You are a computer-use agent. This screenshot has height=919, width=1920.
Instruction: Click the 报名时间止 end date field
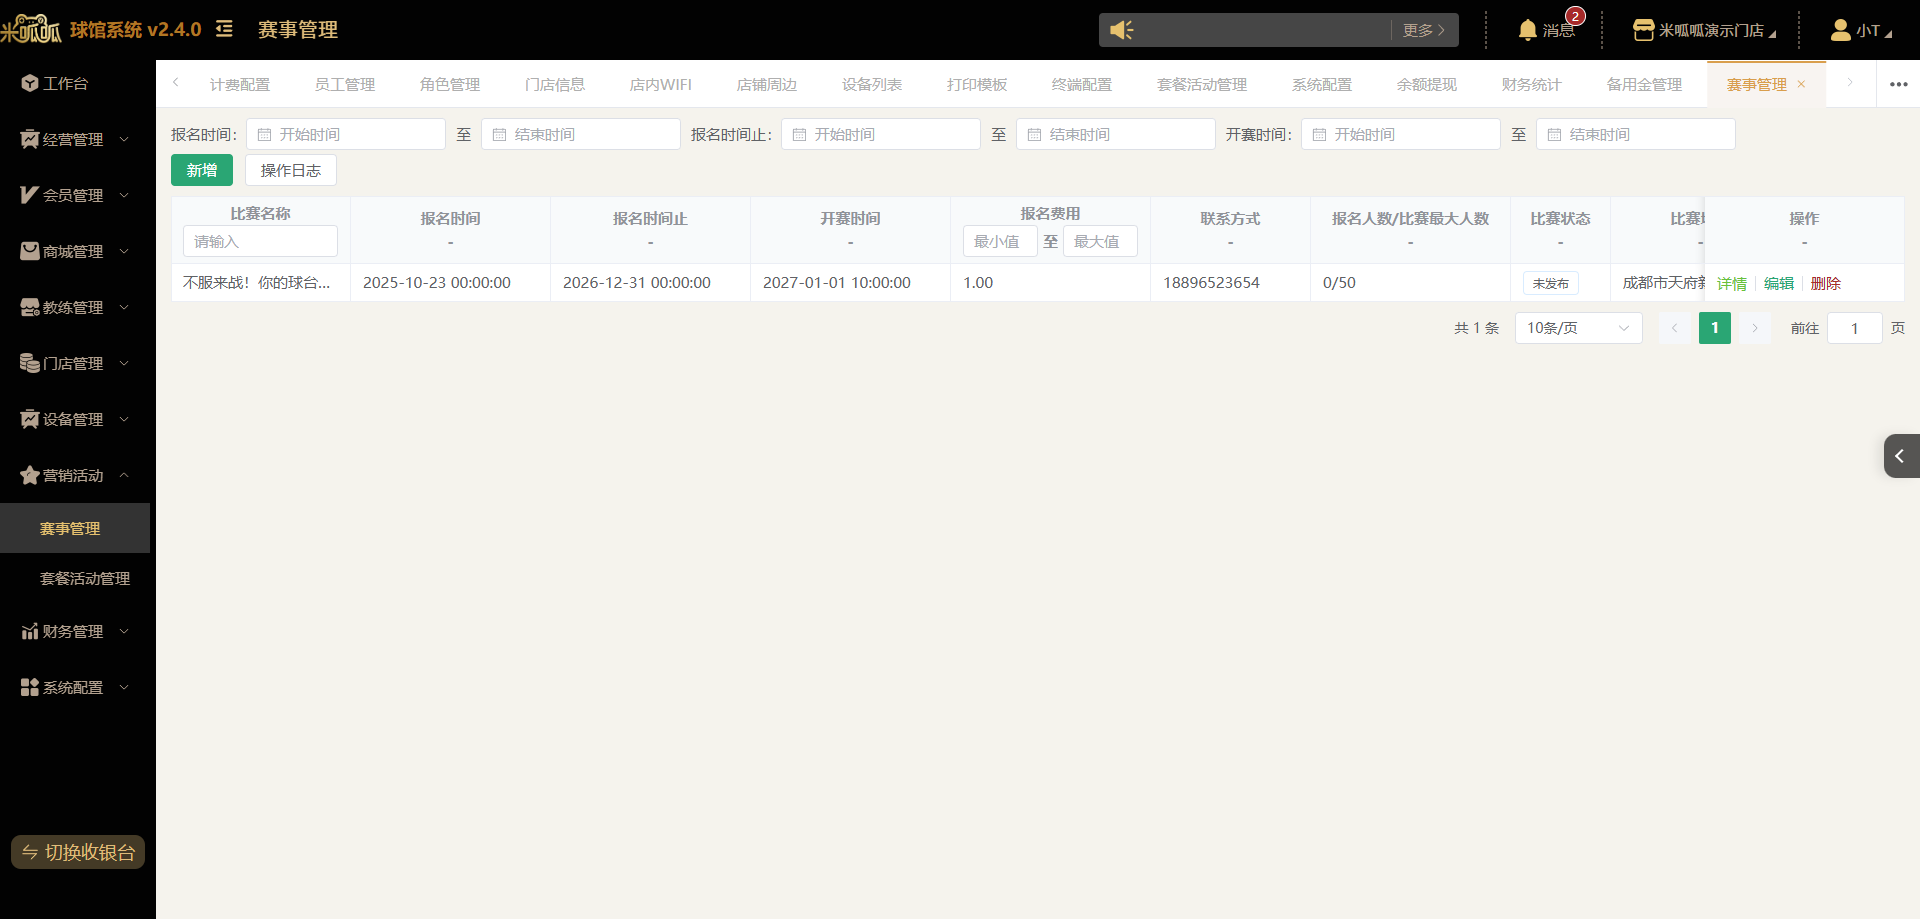(1116, 134)
